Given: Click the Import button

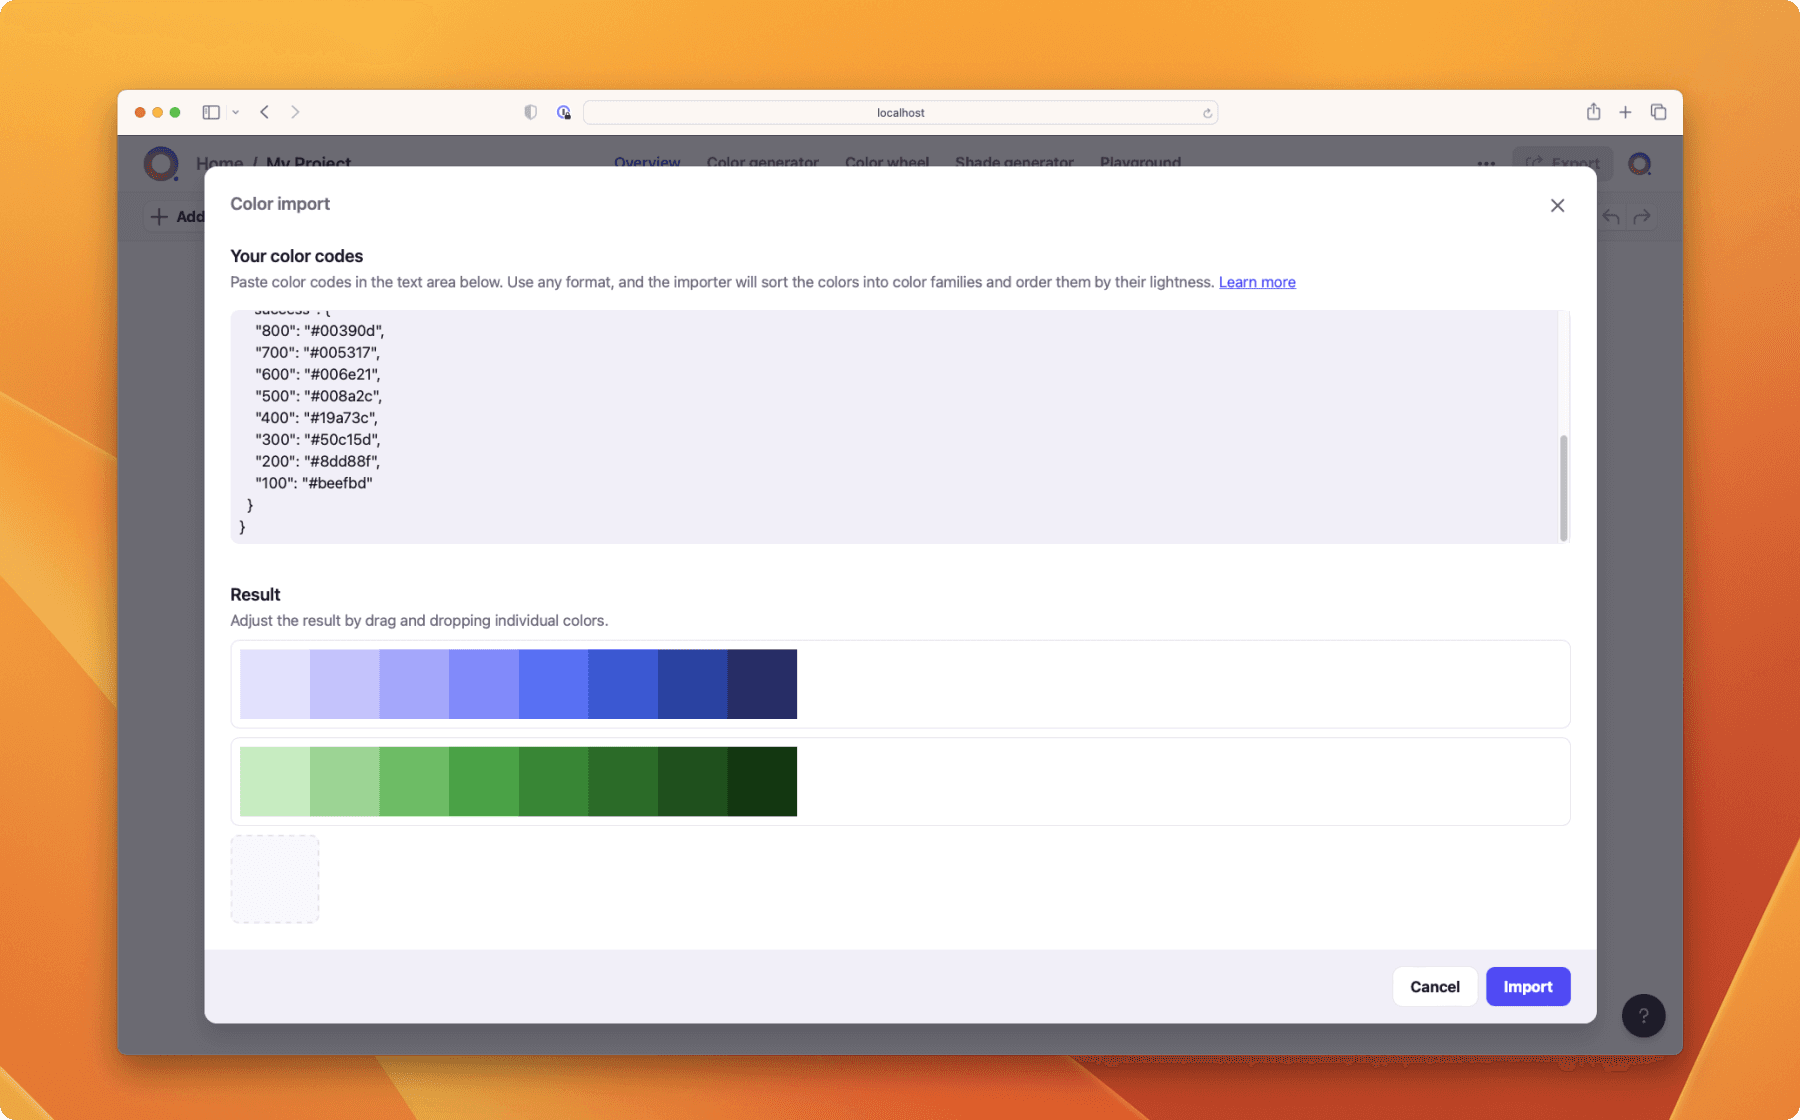Looking at the screenshot, I should (1527, 986).
